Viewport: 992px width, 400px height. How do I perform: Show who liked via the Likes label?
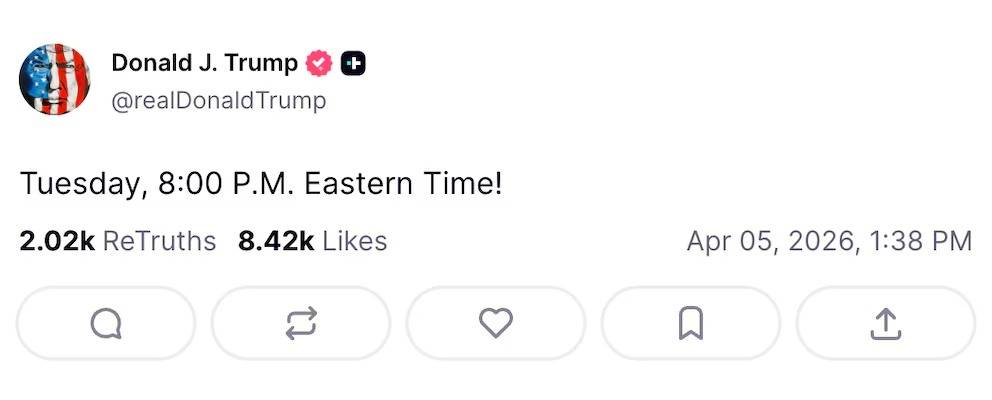355,241
